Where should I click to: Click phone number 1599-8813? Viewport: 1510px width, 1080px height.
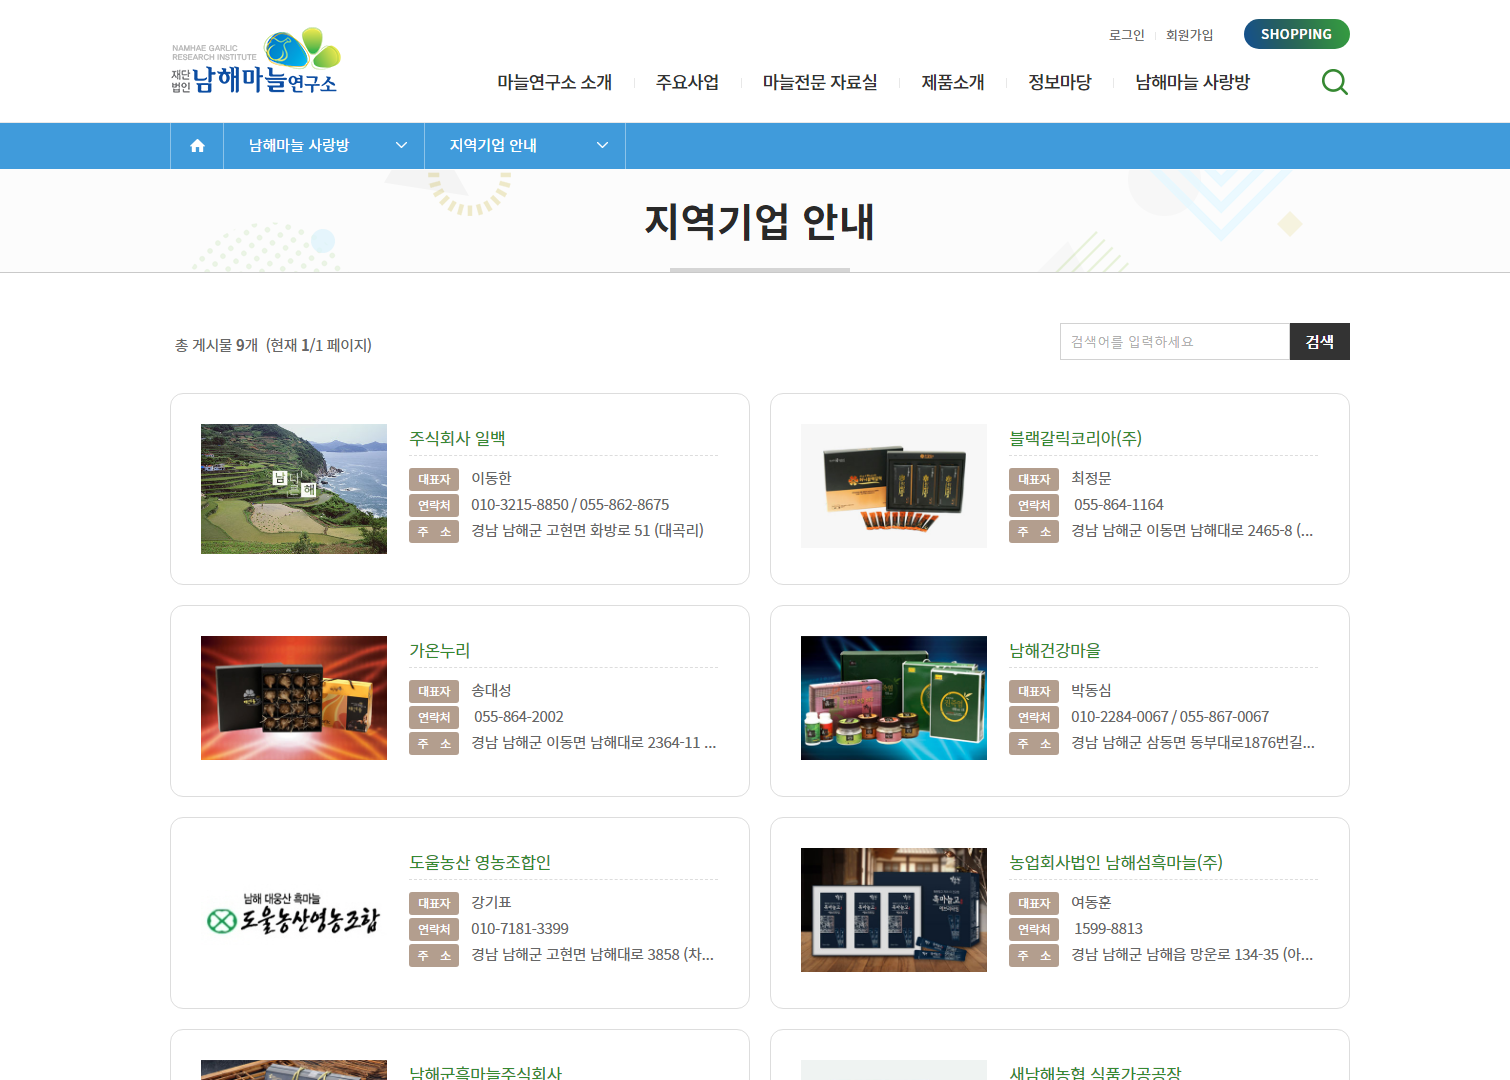(x=1108, y=929)
